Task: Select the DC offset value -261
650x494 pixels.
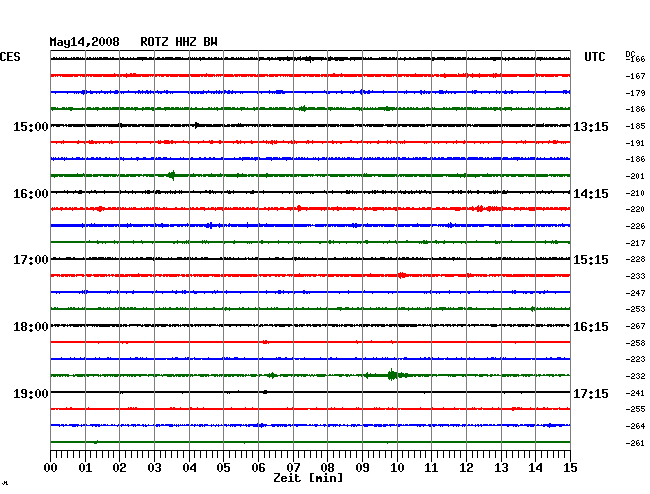Action: click(x=635, y=443)
